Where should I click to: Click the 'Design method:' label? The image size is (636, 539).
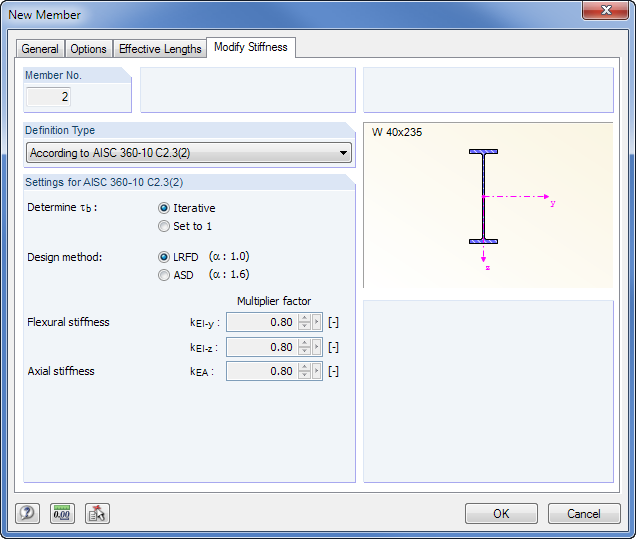tap(64, 257)
